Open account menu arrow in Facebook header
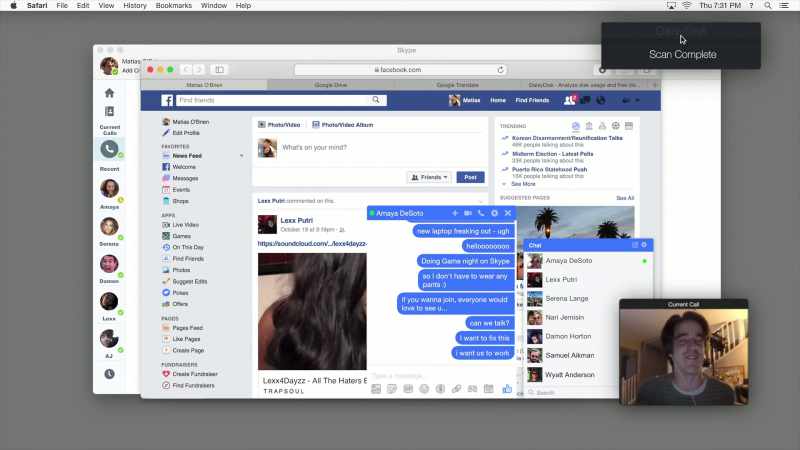The height and width of the screenshot is (450, 800). pos(637,101)
